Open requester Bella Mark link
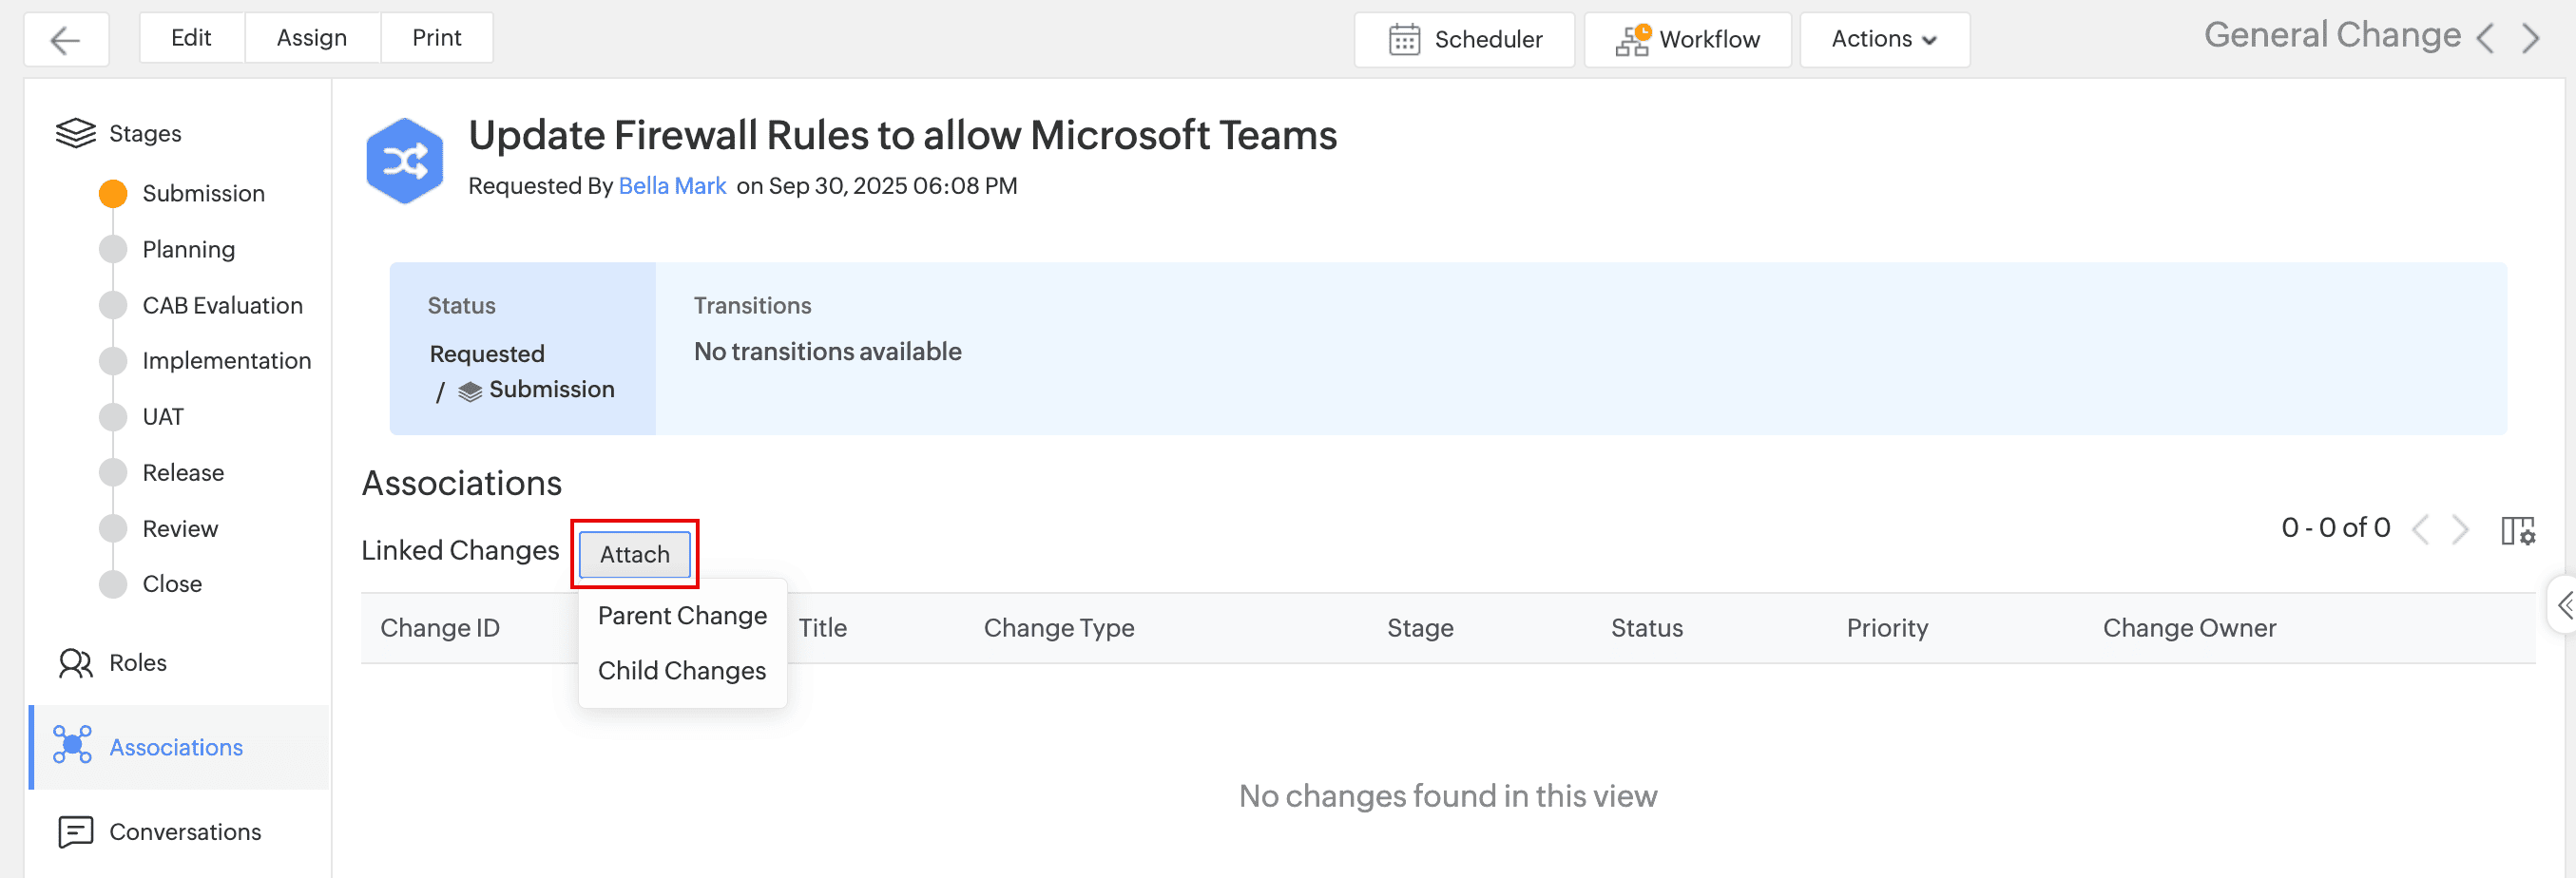This screenshot has width=2576, height=878. coord(672,186)
